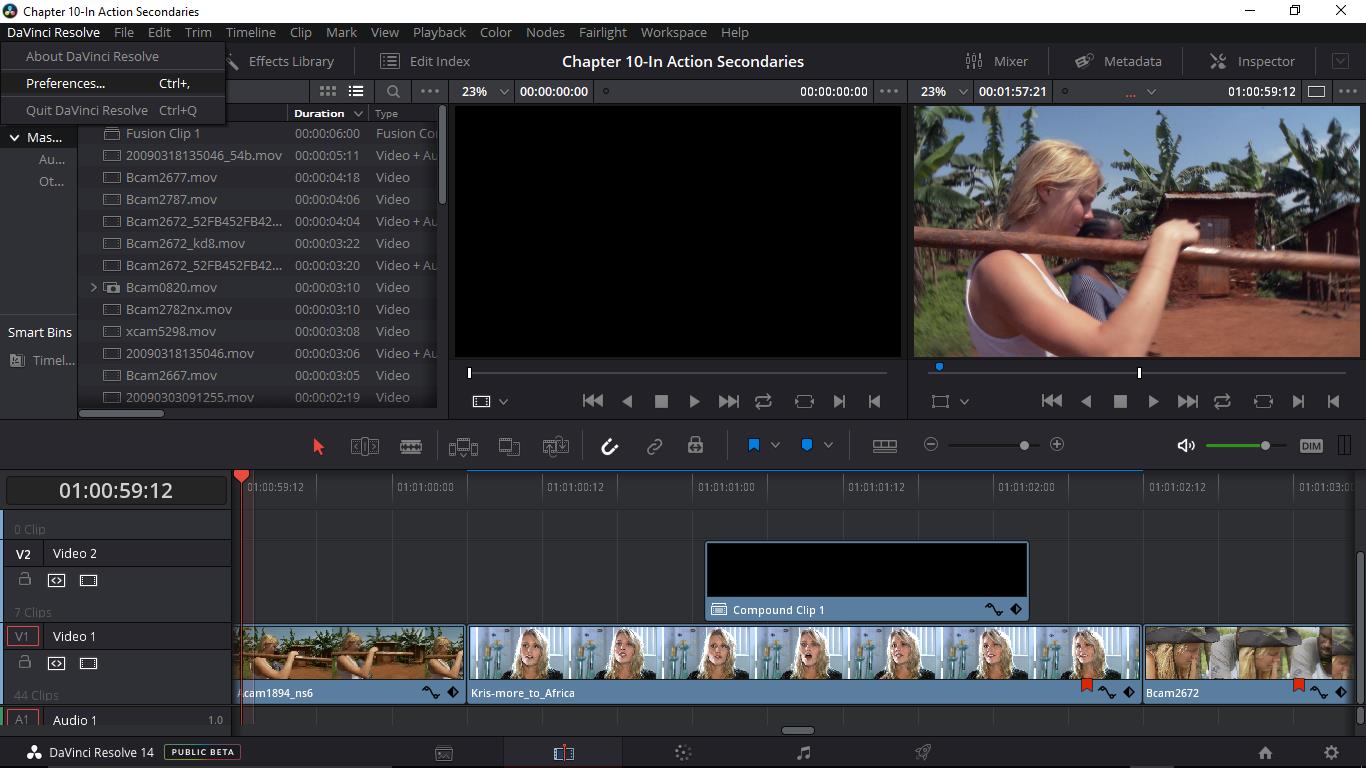Viewport: 1366px width, 768px height.
Task: Click the insert clip icon in the toolbar
Action: point(463,446)
